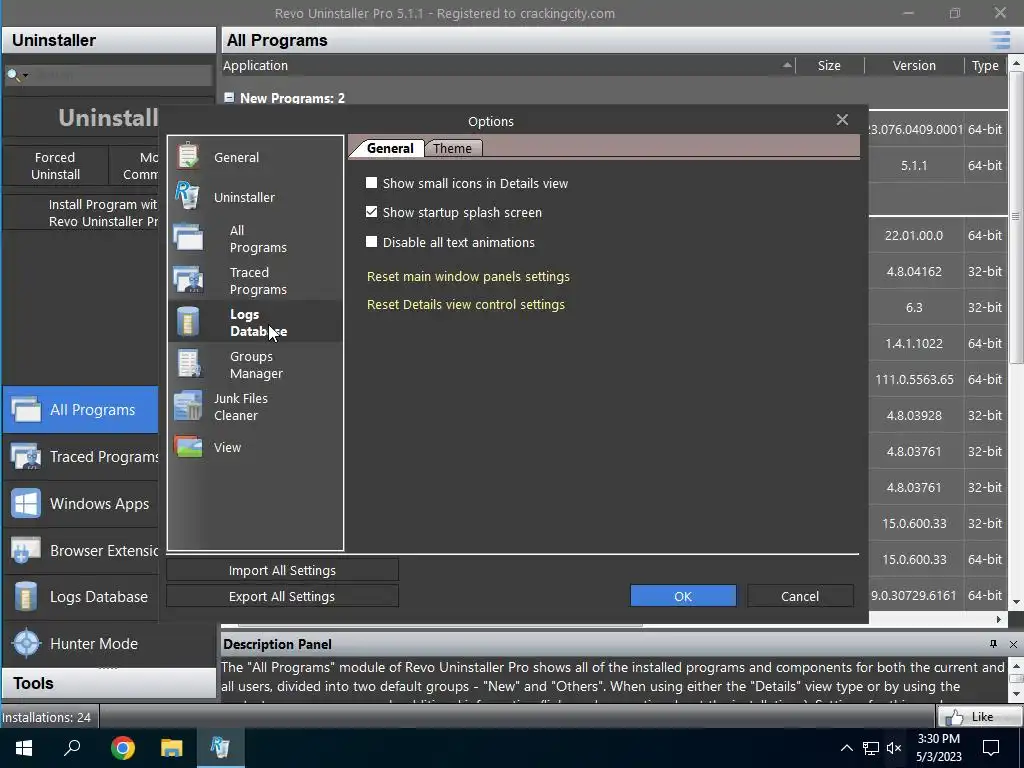Uncheck Show startup splash screen

tap(372, 212)
